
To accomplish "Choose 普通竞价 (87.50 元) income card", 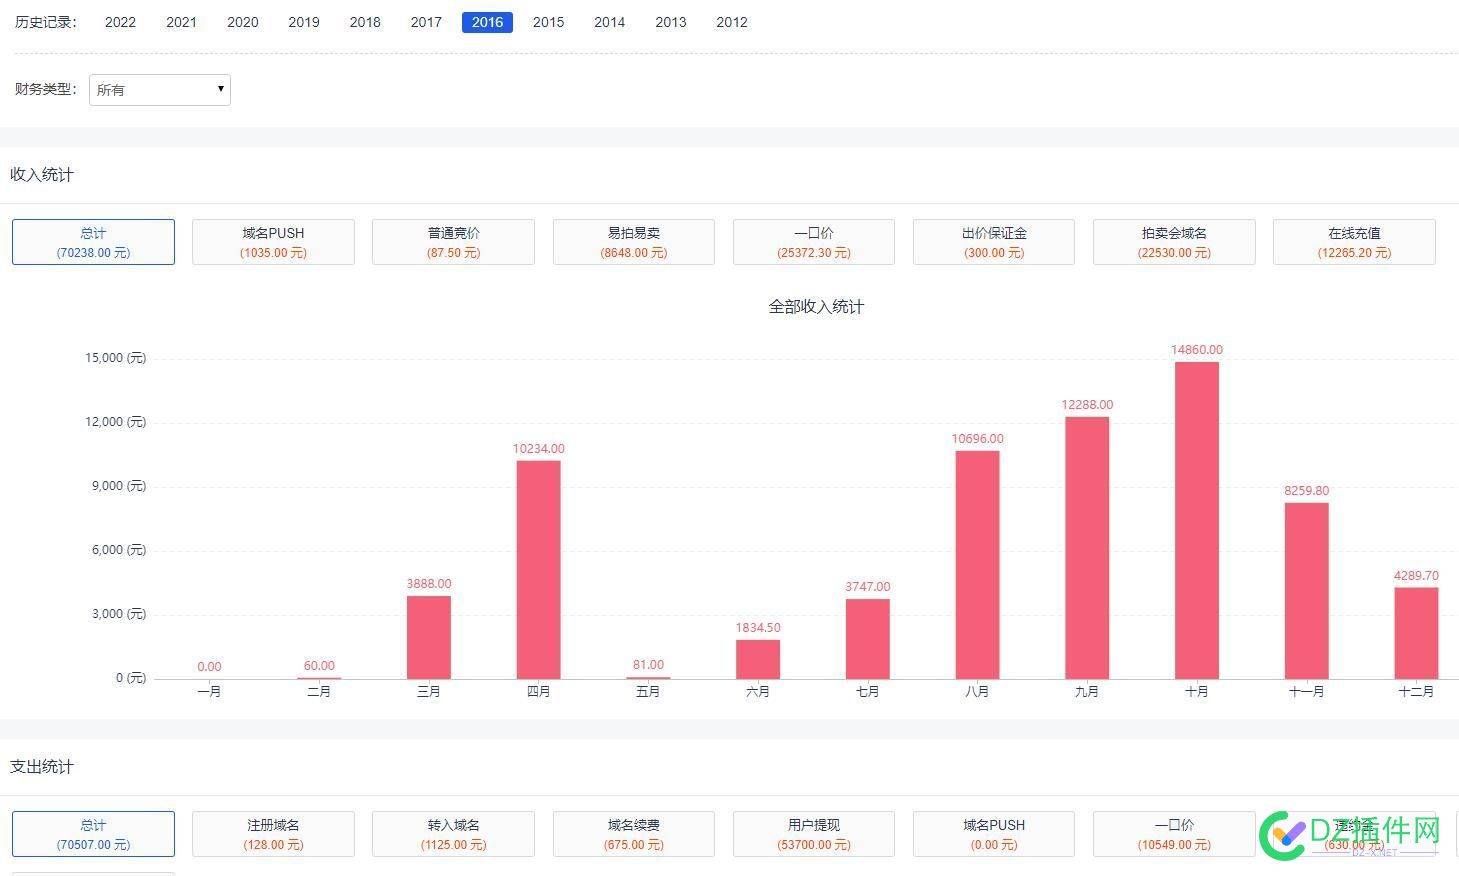I will (x=453, y=242).
